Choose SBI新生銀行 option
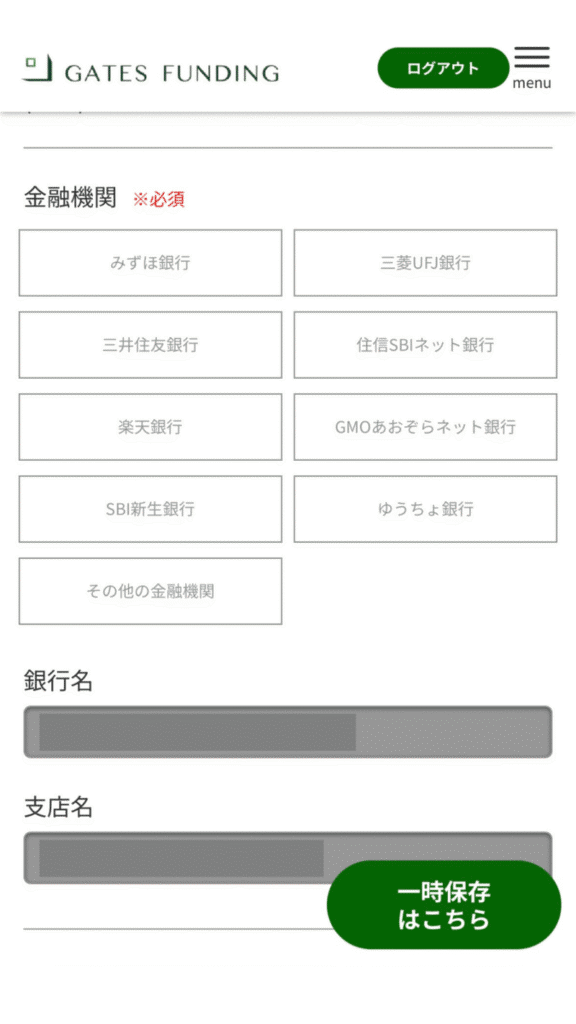The height and width of the screenshot is (1024, 576). (150, 509)
